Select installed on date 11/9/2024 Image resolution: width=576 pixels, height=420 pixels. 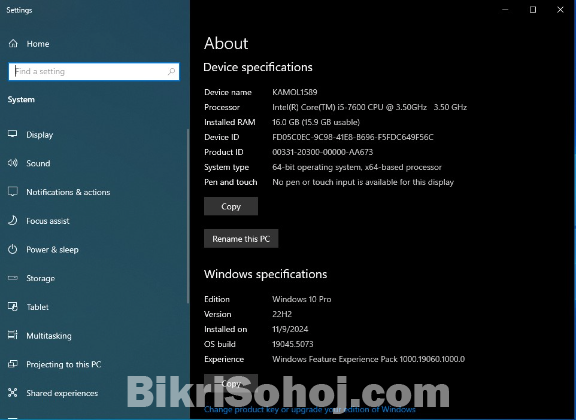(290, 329)
